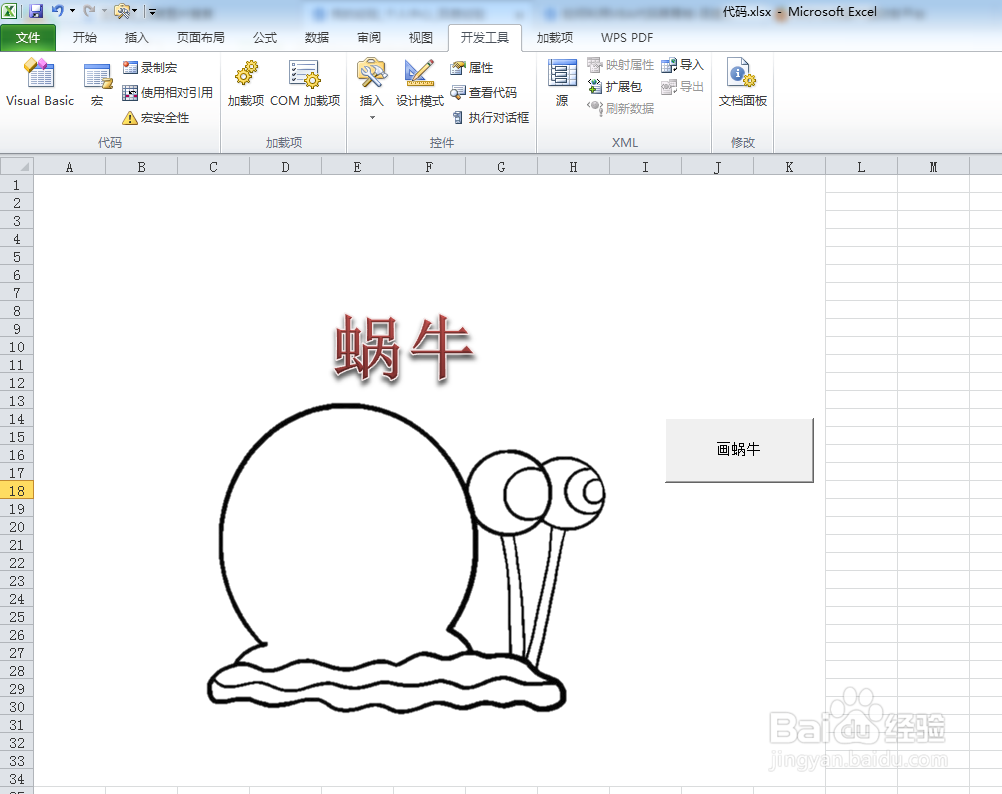Click the 源 (Source) XML icon
The image size is (1002, 794).
tap(561, 85)
